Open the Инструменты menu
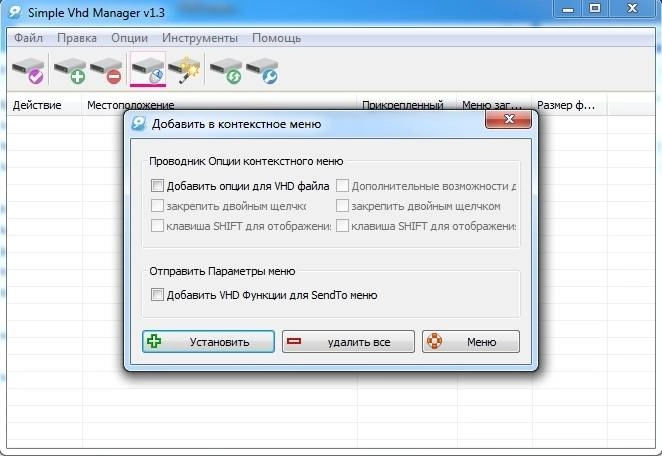This screenshot has height=456, width=662. [x=200, y=38]
